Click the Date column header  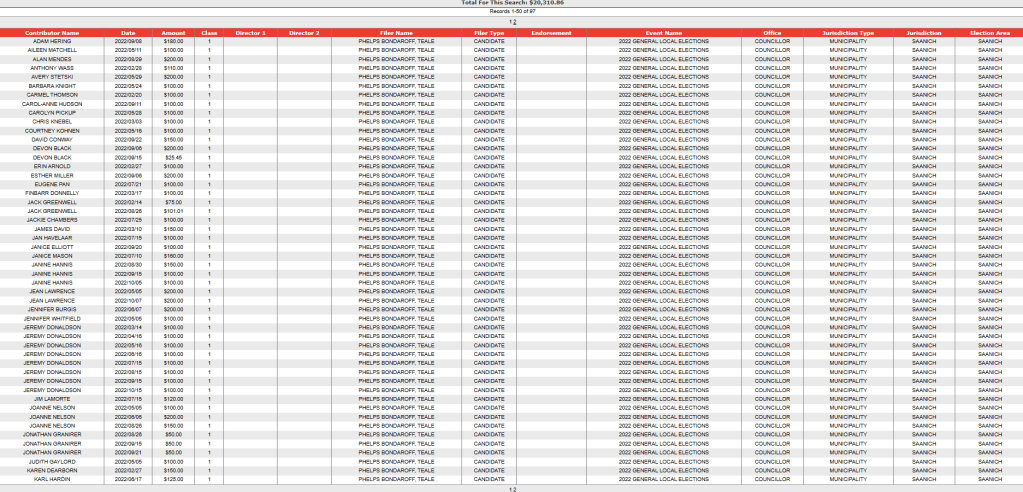(128, 33)
